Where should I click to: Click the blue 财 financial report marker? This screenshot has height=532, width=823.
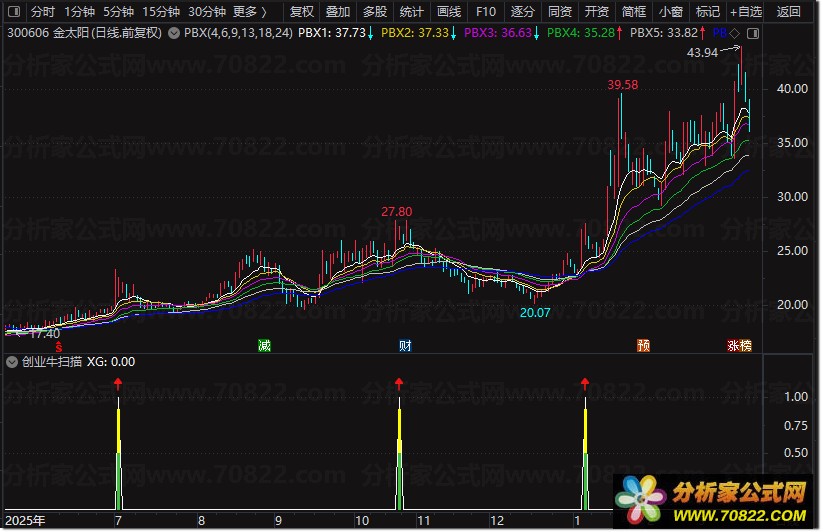tap(405, 345)
